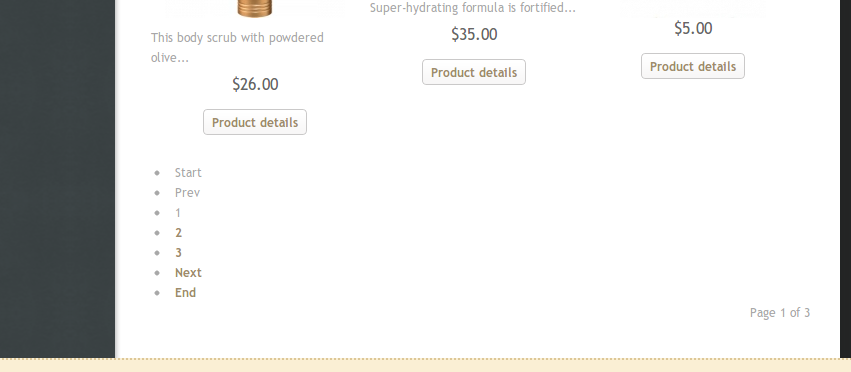The height and width of the screenshot is (372, 851).
Task: Select current page 1 in pagination
Action: click(178, 213)
